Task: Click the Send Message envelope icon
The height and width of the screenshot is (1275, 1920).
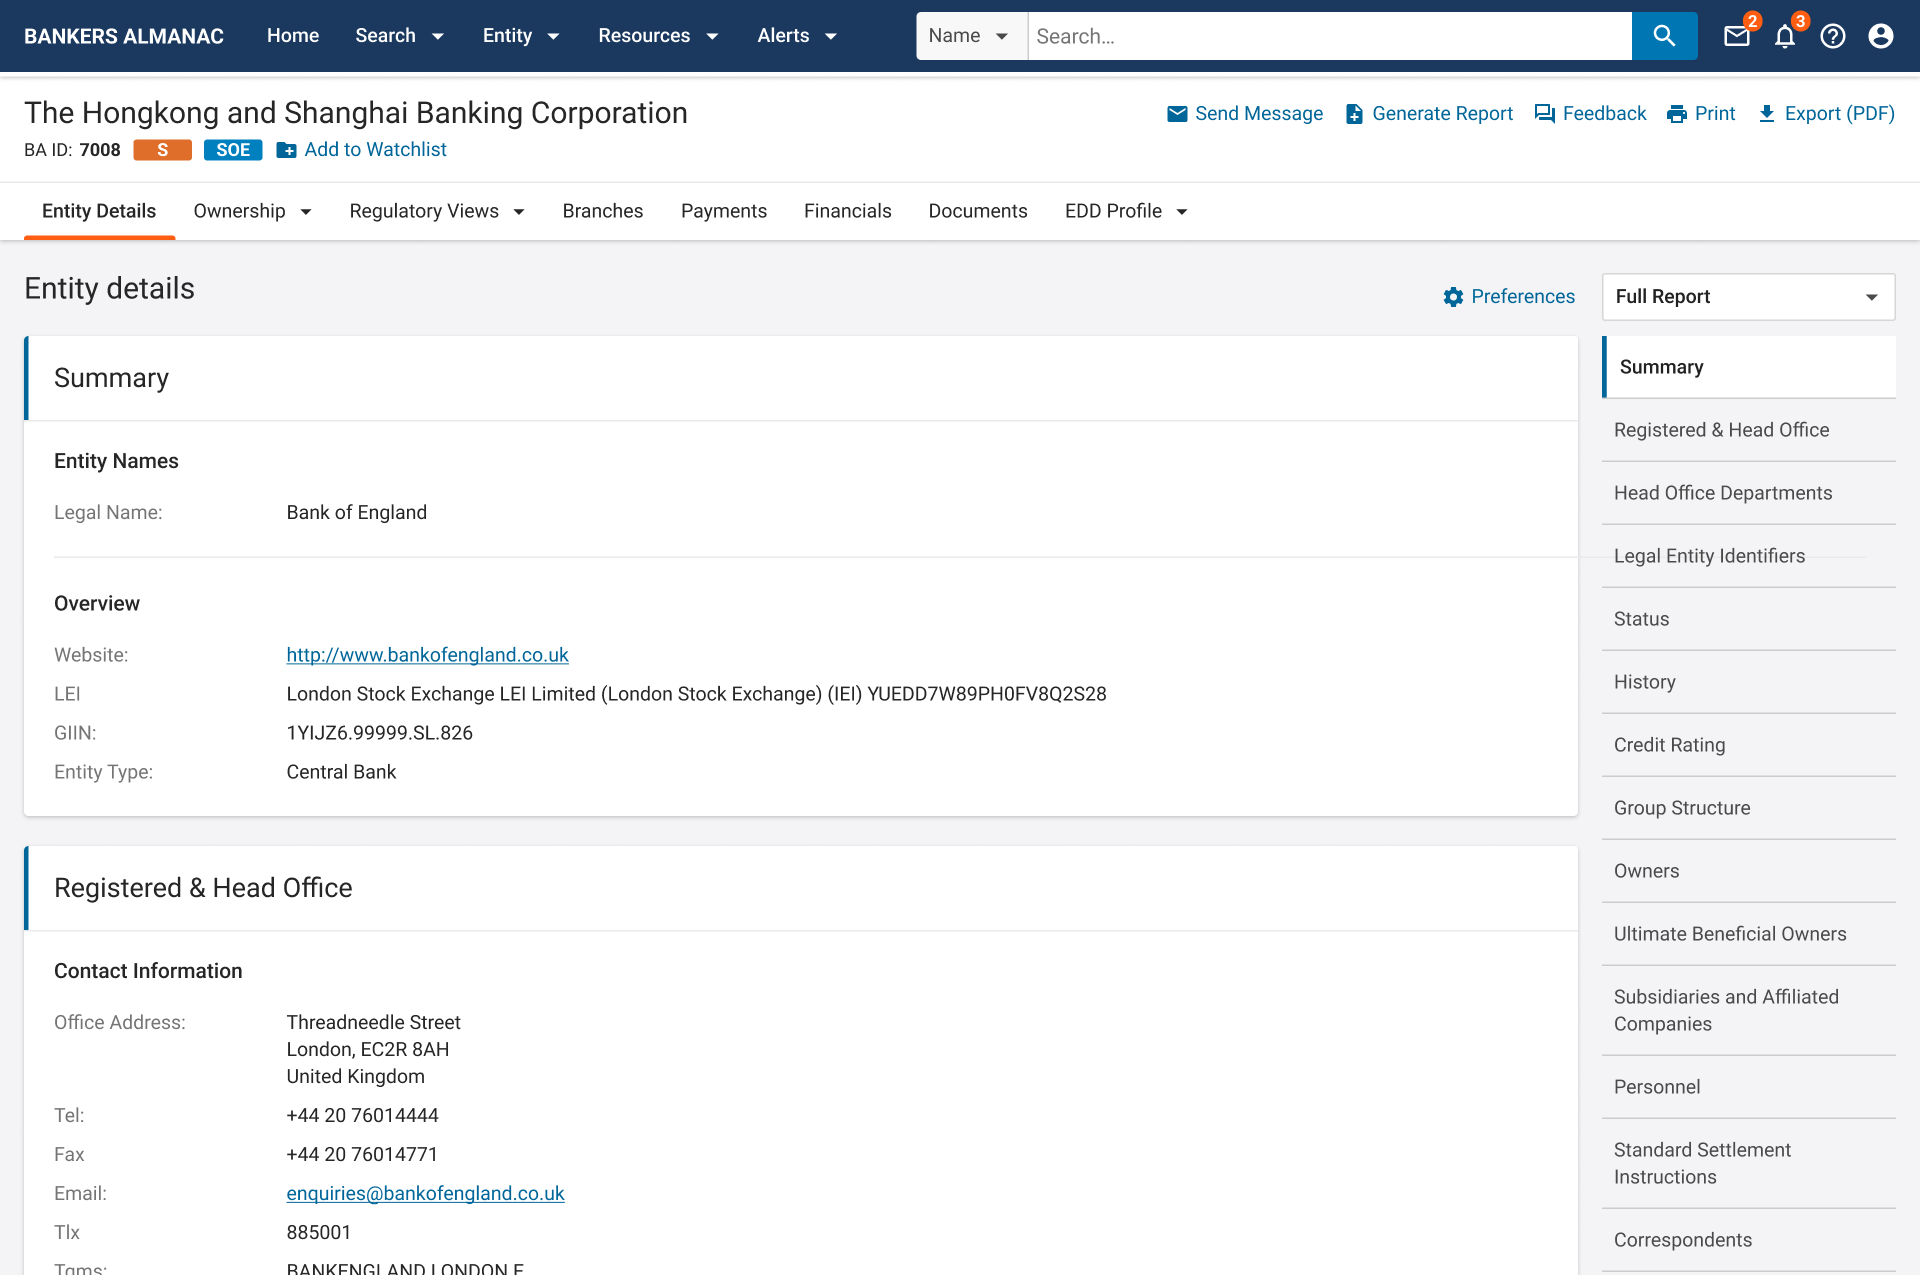Action: [1177, 114]
